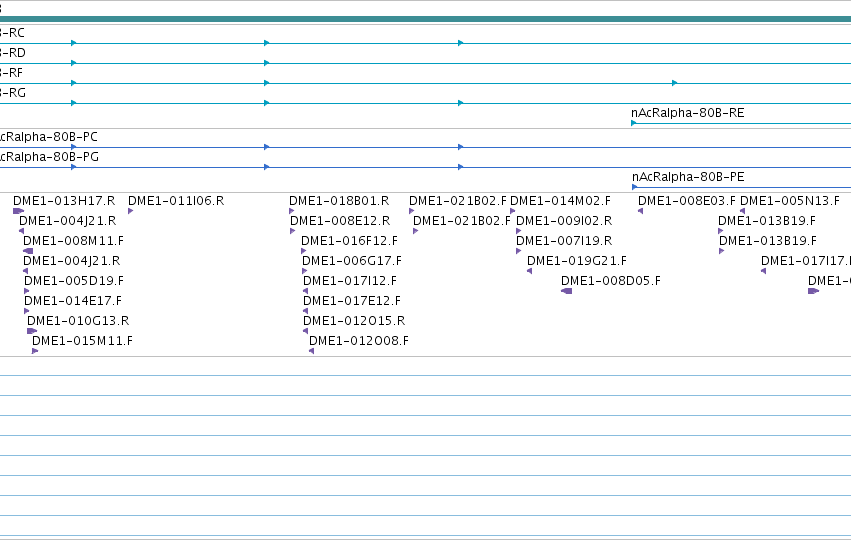Click the purple glyph under DME1-008M11.F
The width and height of the screenshot is (851, 540).
[x=28, y=251]
